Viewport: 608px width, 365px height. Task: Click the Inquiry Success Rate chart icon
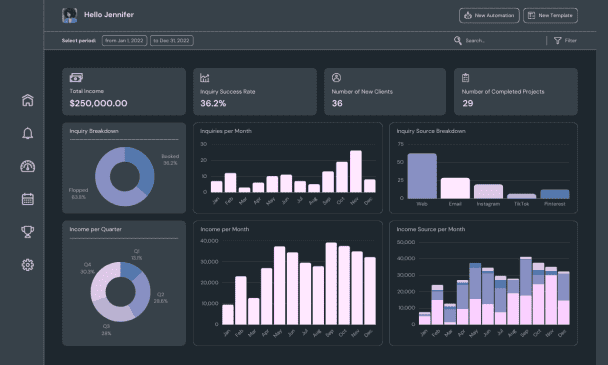pos(205,78)
